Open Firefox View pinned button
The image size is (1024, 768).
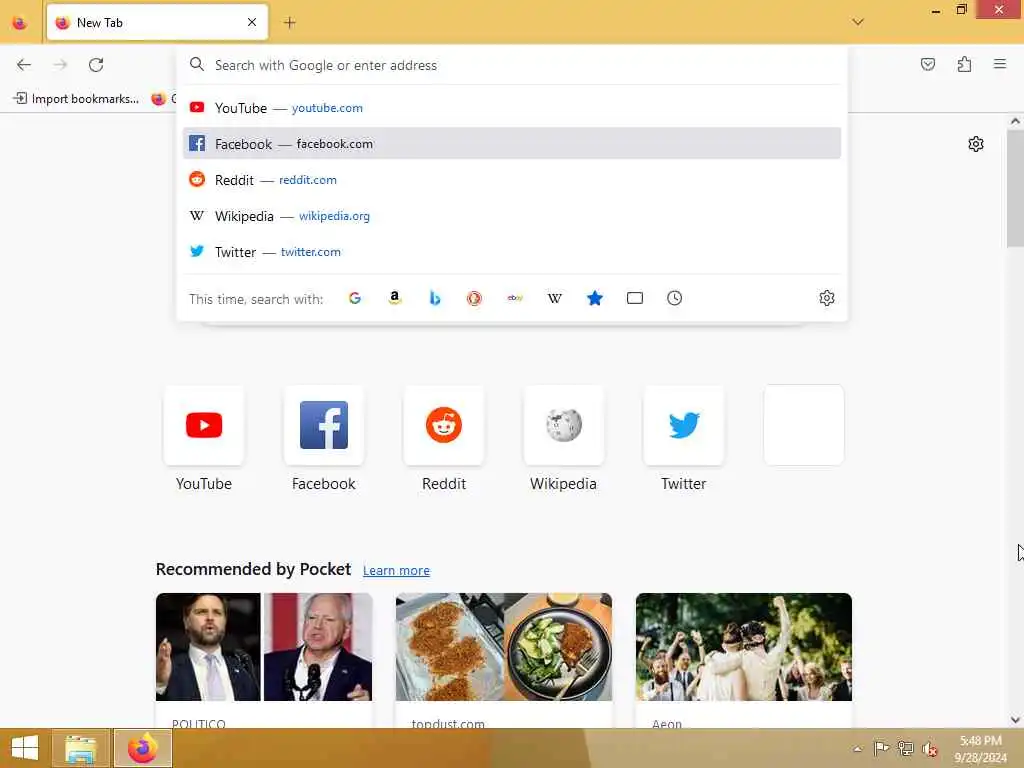20,23
